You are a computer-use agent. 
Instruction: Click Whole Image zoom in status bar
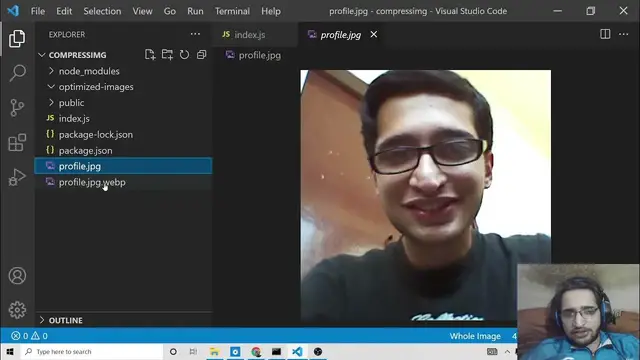[x=475, y=336]
